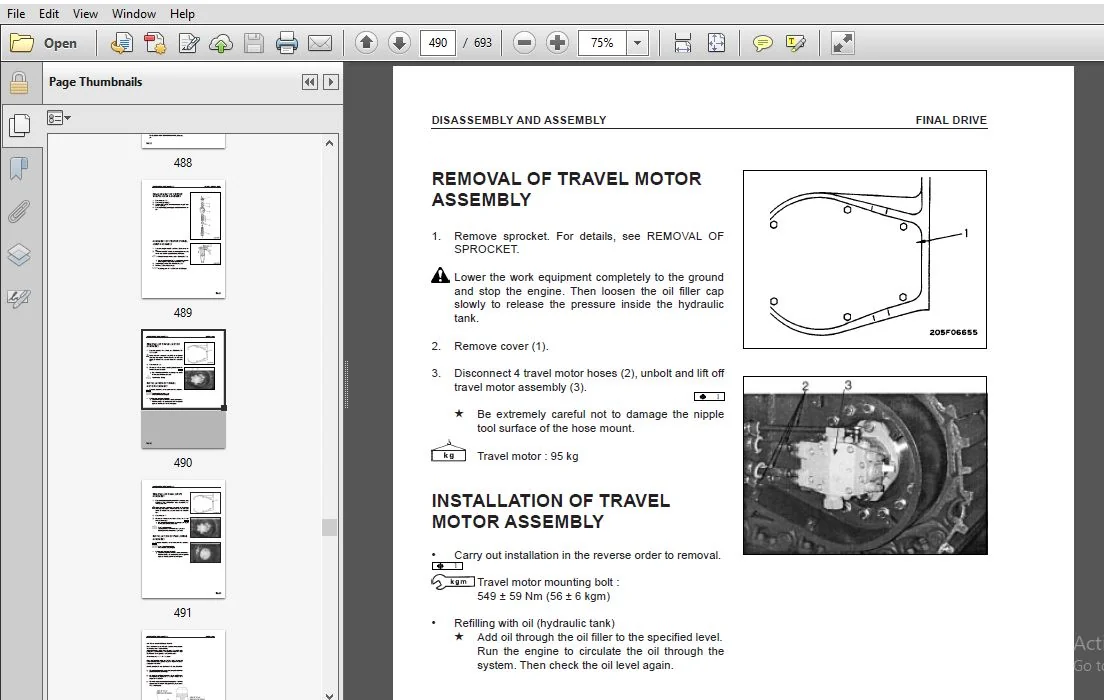Click the kg weight symbol icon
Viewport: 1104px width, 700px height.
coord(448,451)
